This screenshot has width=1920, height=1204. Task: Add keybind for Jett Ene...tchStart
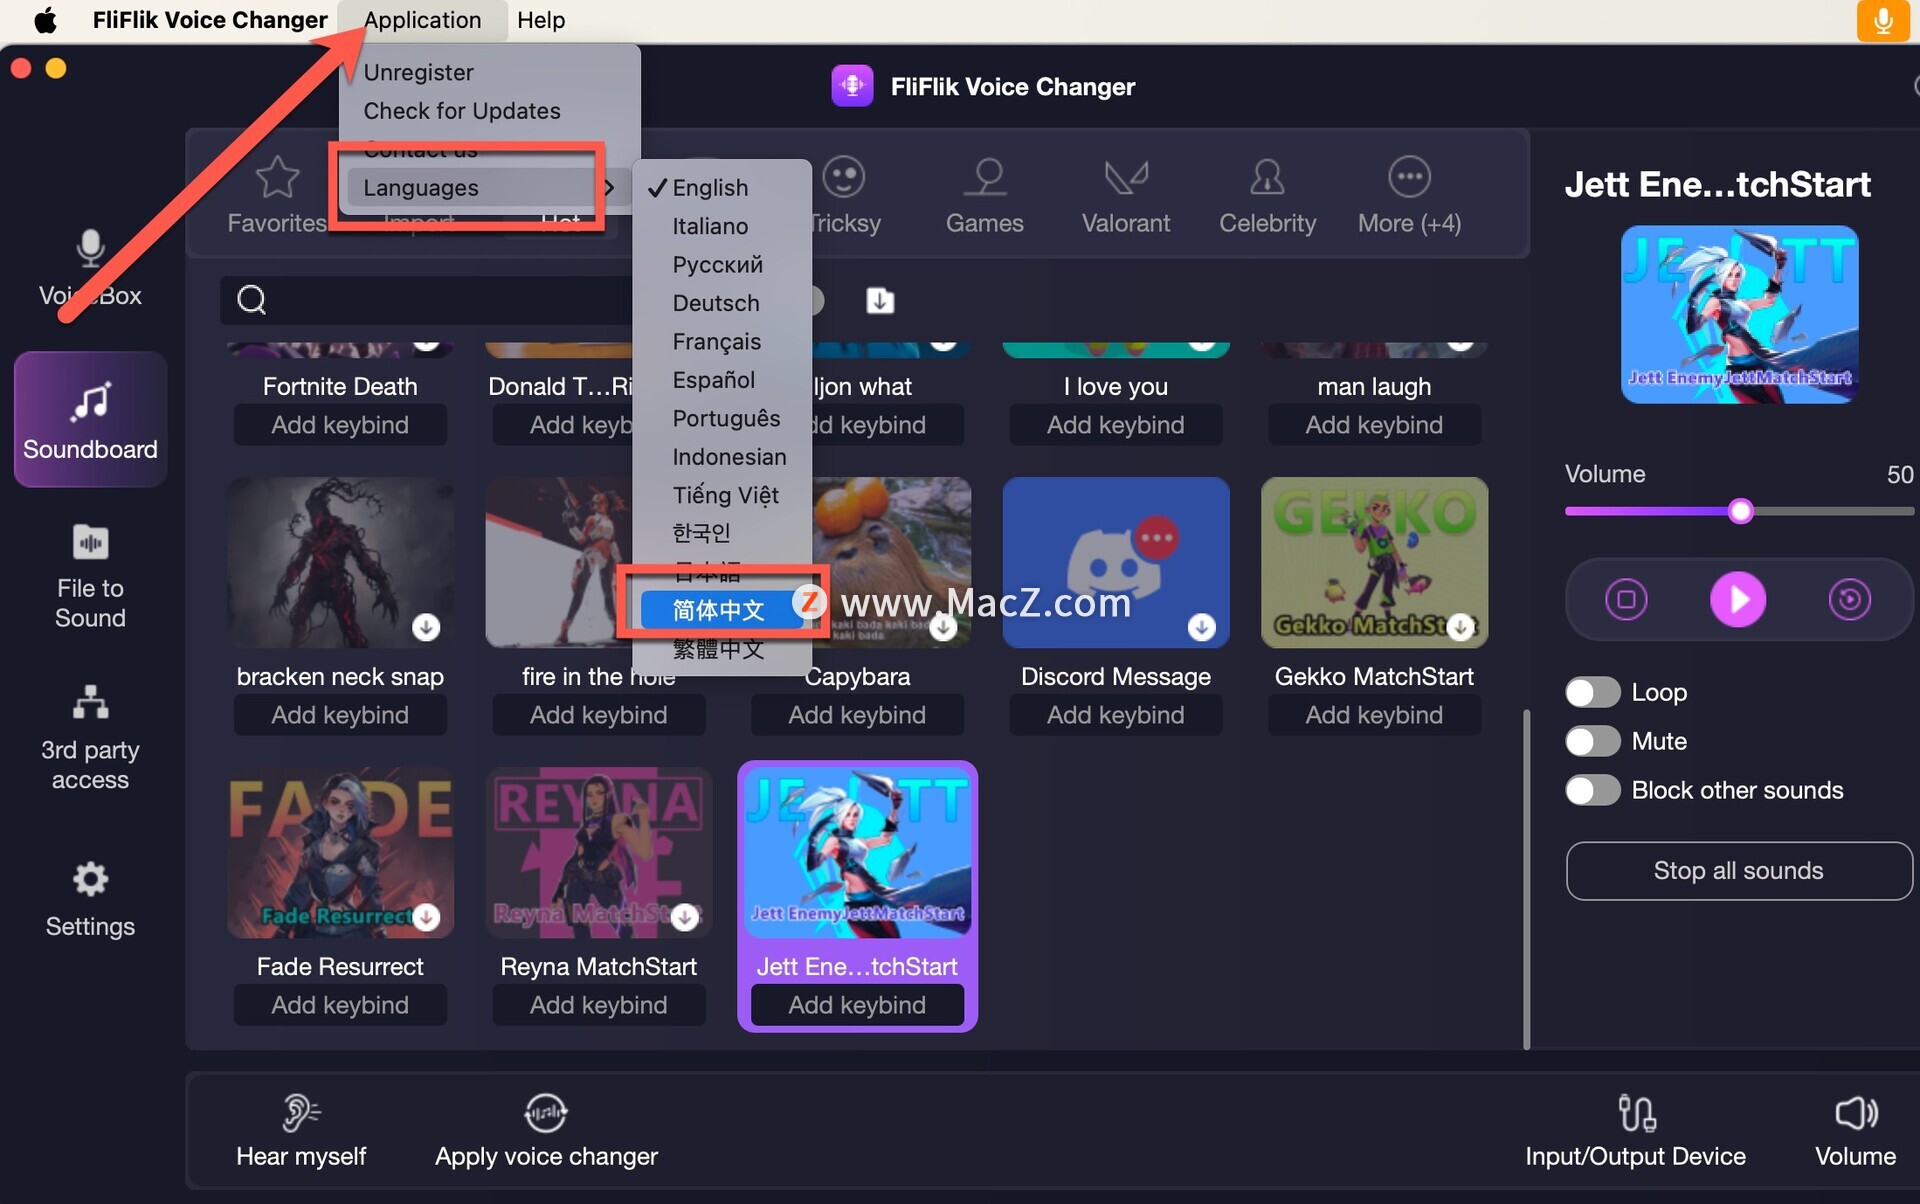[857, 1004]
